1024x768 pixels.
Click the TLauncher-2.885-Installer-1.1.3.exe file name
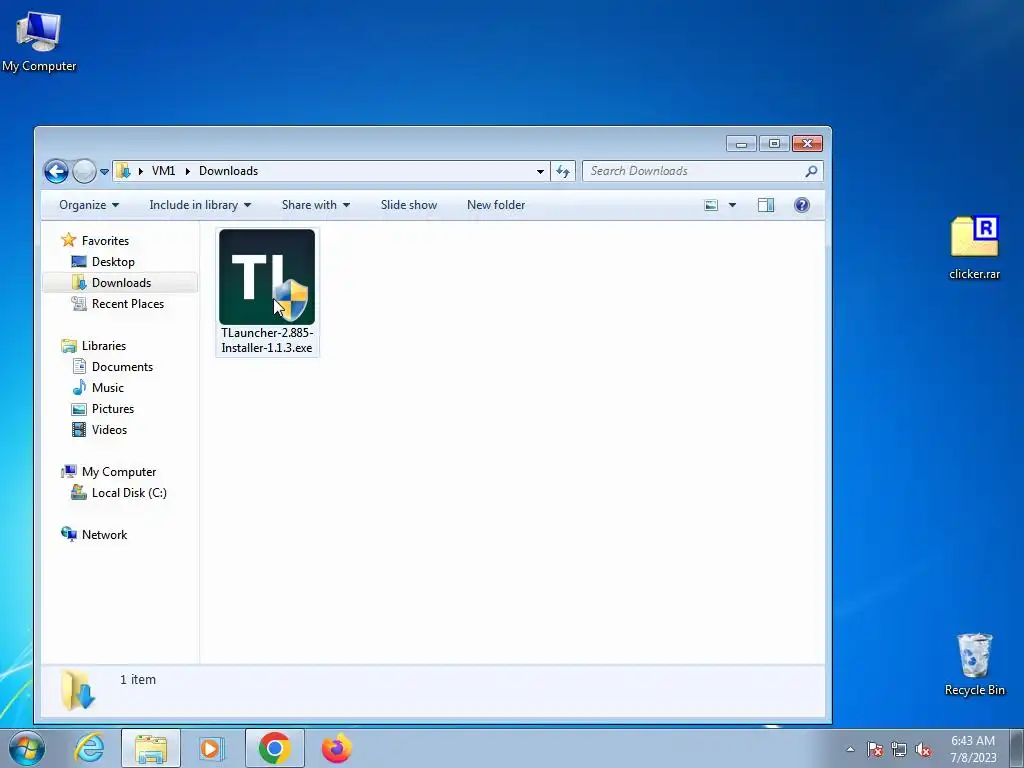click(x=266, y=340)
